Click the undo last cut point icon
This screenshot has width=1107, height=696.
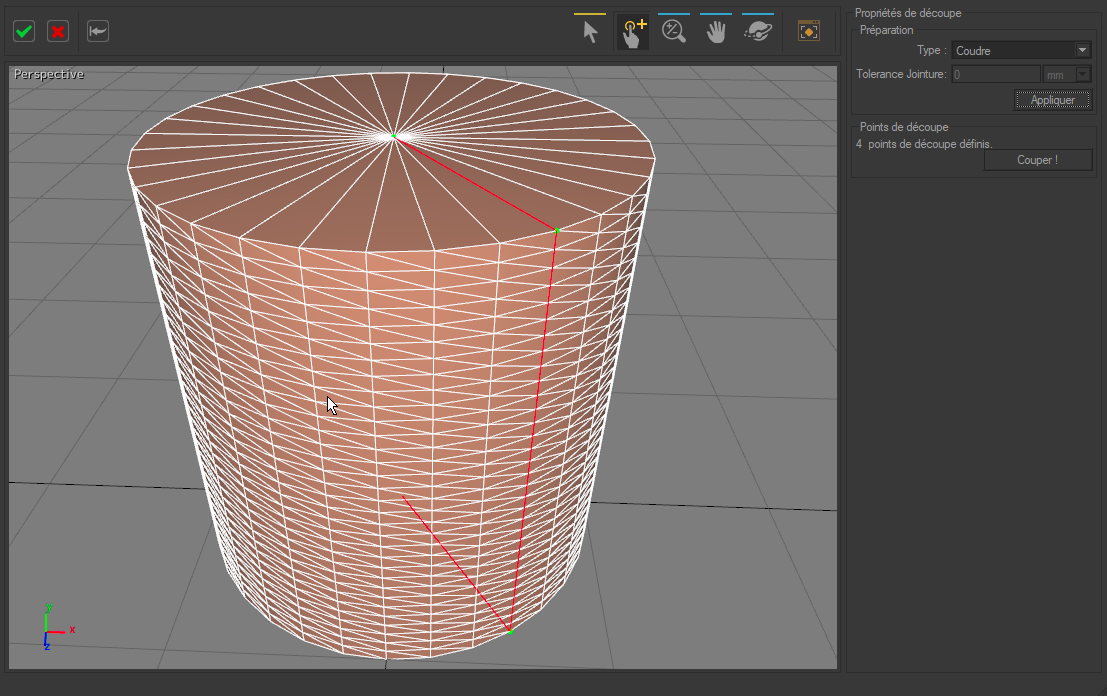click(x=98, y=31)
